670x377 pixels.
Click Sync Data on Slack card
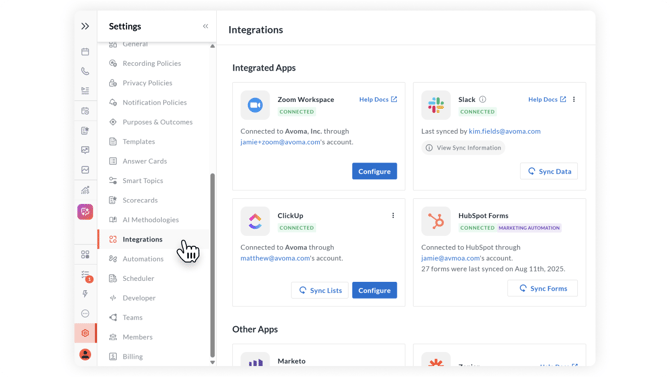[549, 171]
